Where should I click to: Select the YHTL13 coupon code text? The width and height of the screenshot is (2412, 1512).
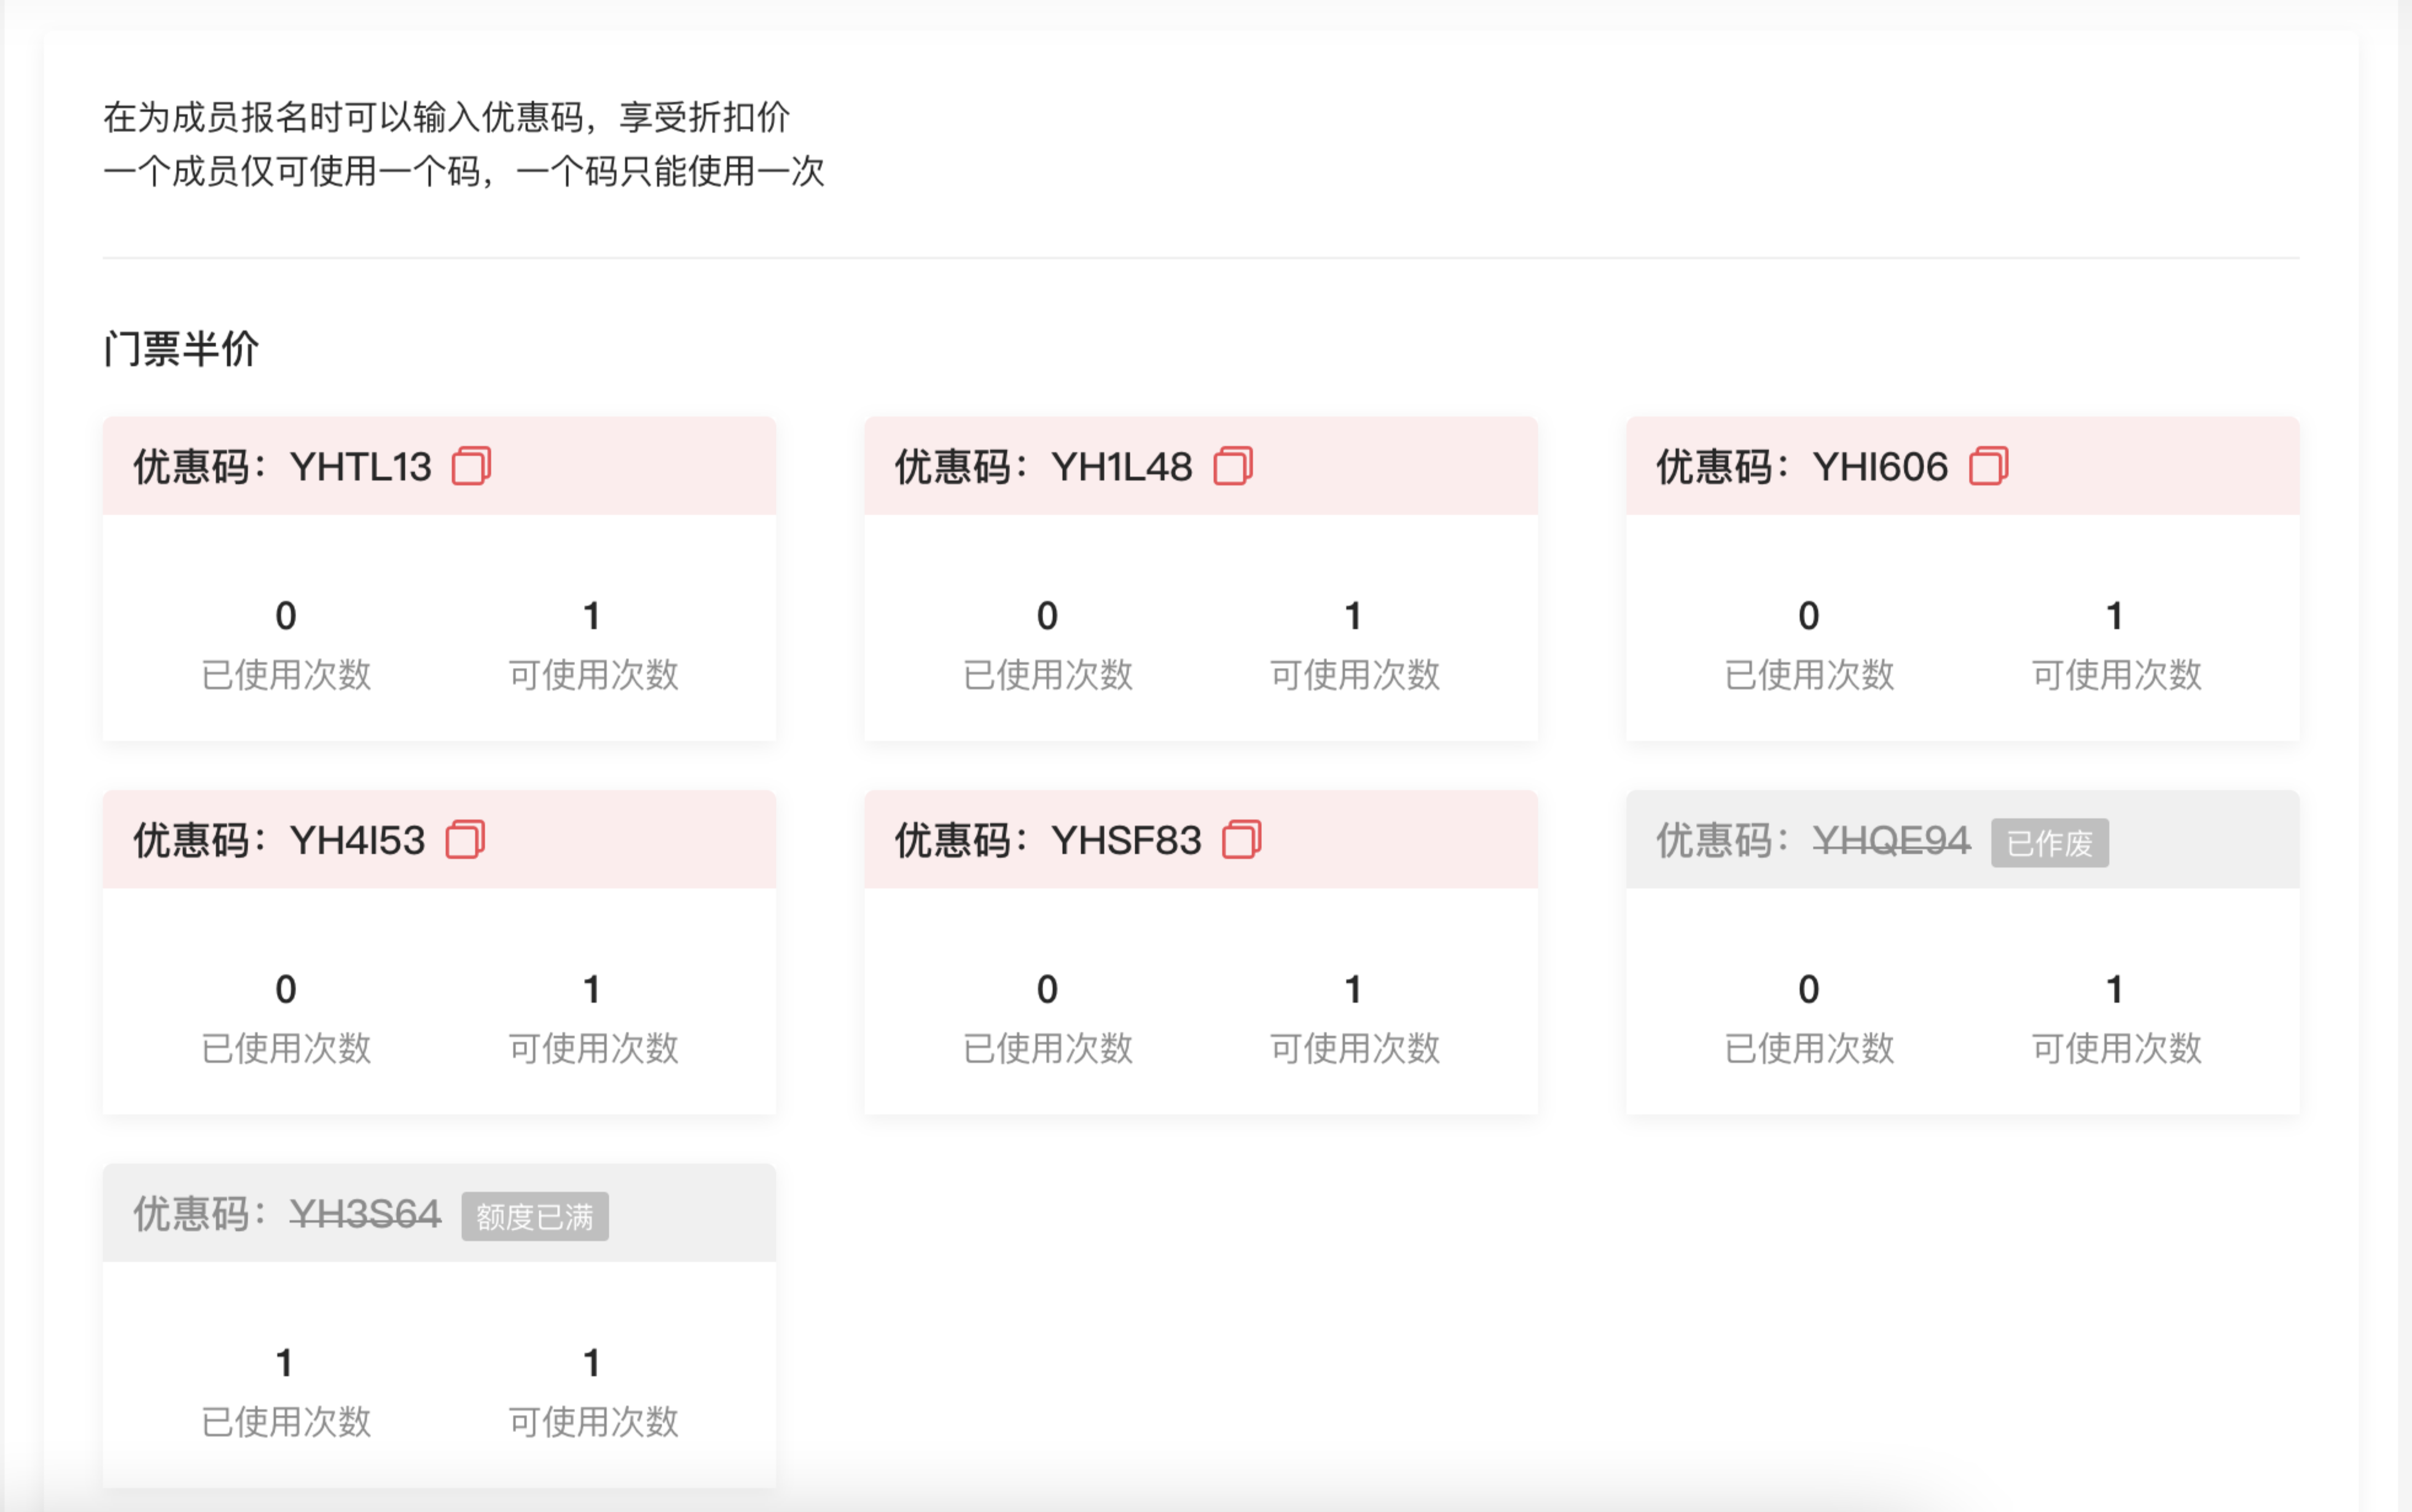click(360, 467)
